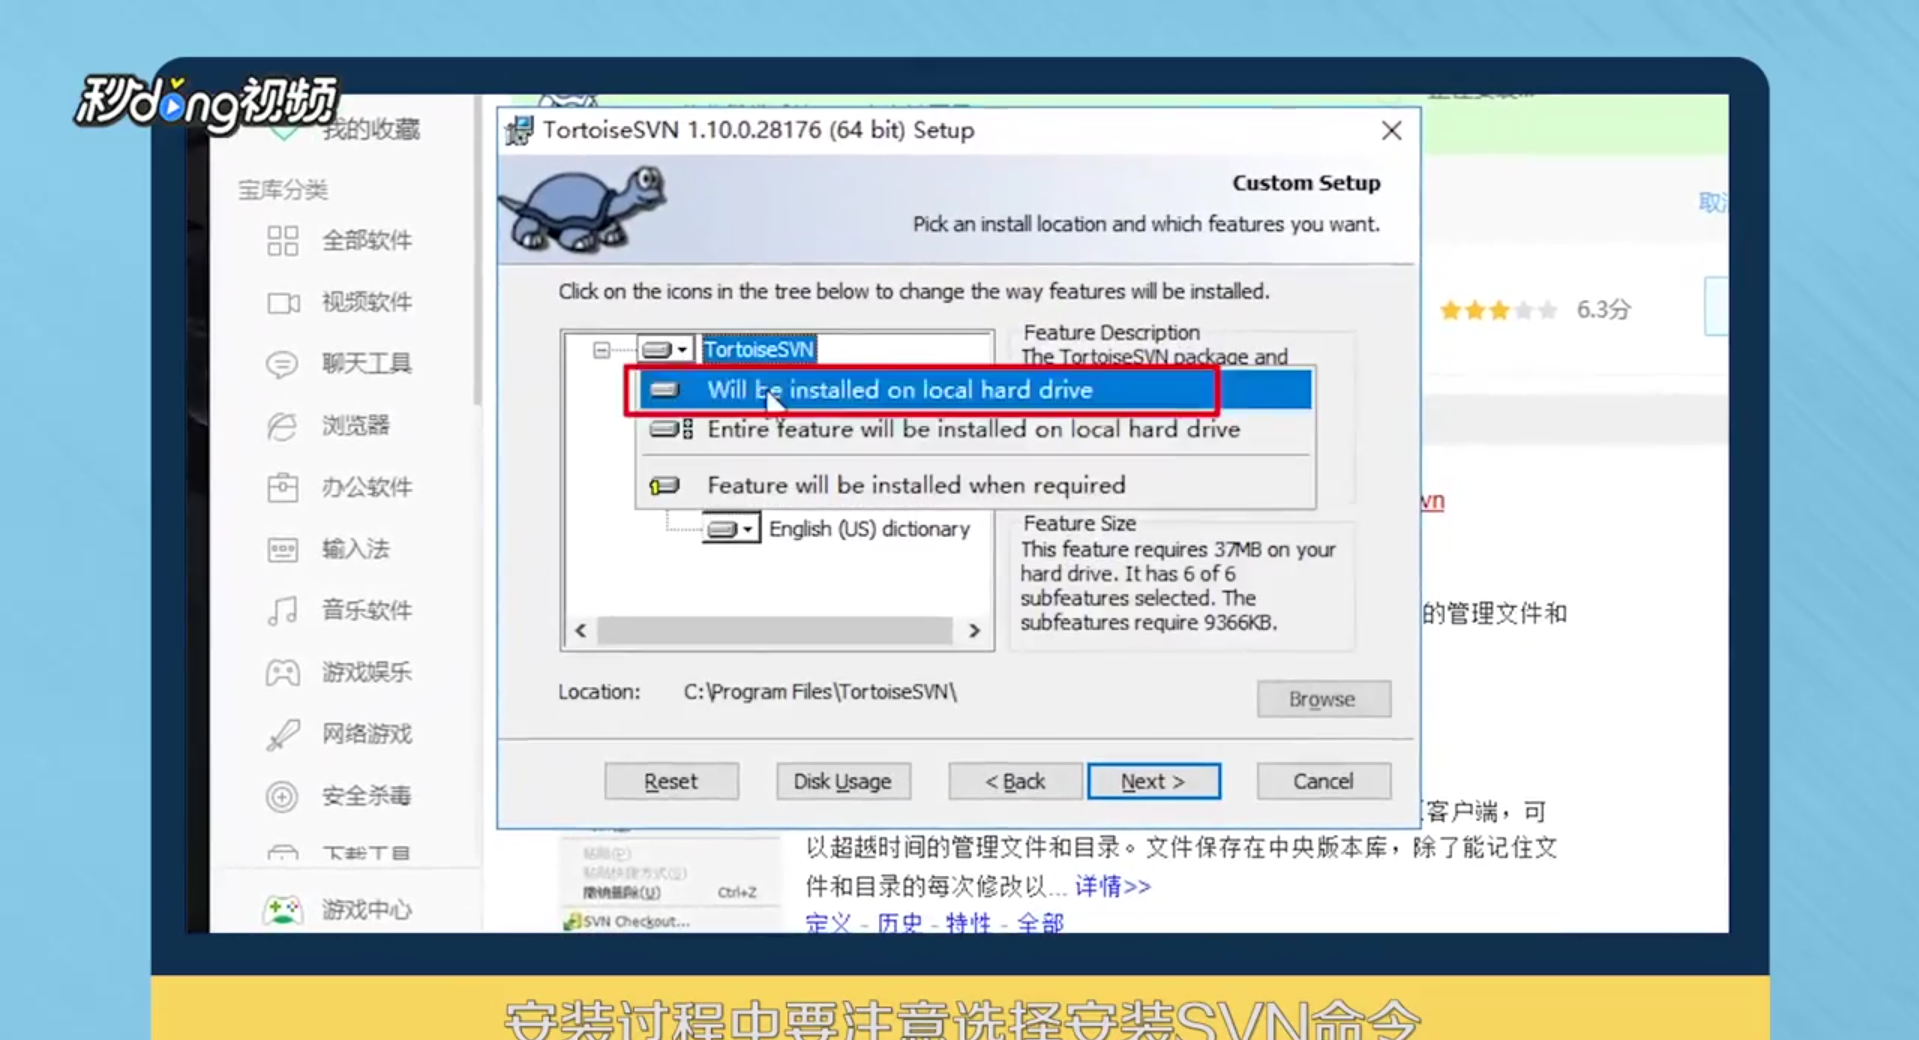Open 我的收藏 in the sidebar

click(371, 129)
